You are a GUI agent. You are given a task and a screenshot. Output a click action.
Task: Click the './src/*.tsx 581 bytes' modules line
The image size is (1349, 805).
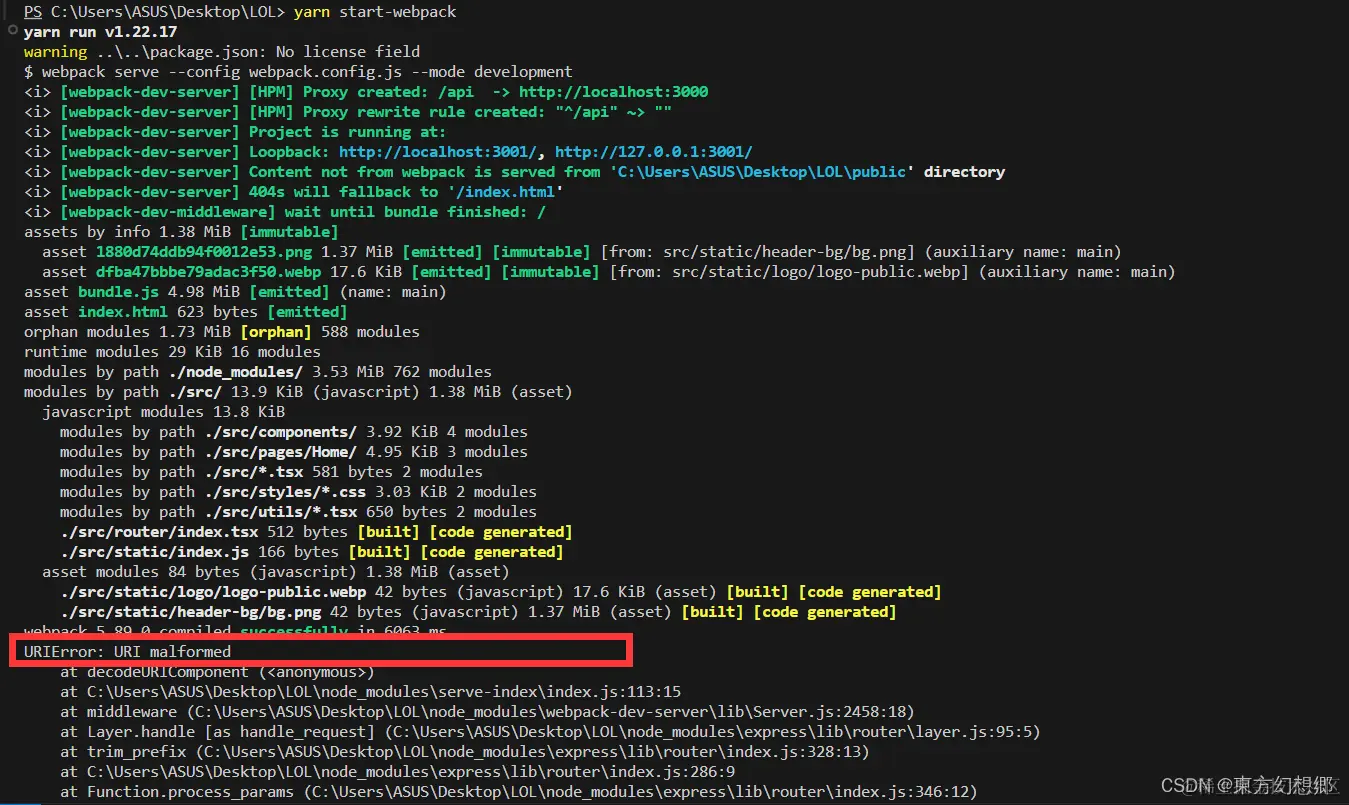coord(271,472)
